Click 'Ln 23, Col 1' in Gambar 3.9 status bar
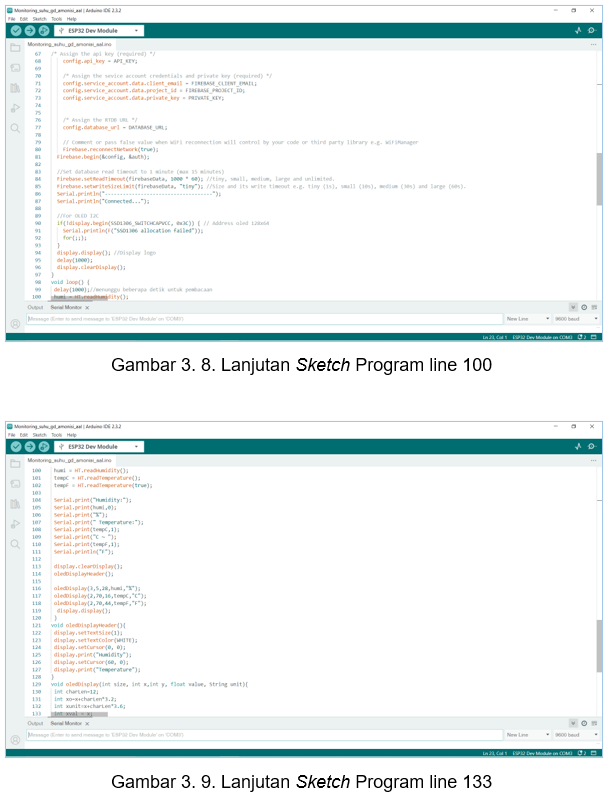The height and width of the screenshot is (797, 607). point(495,753)
